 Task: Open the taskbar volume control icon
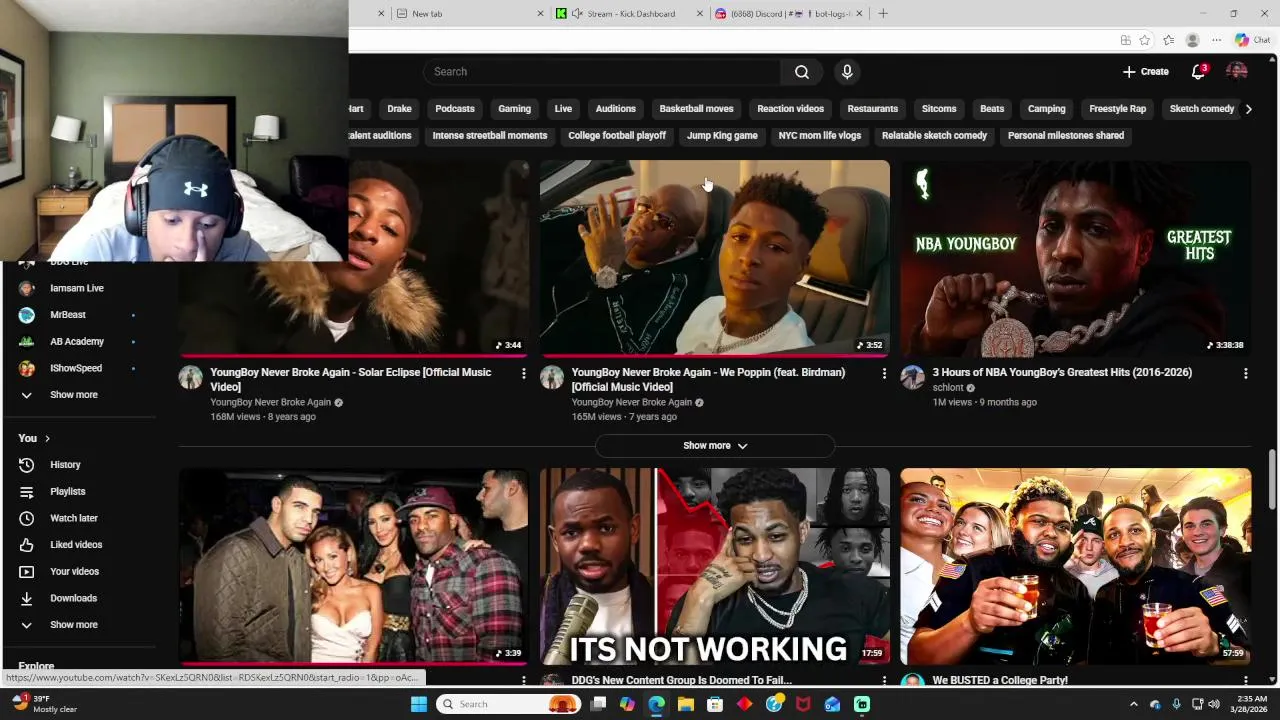pyautogui.click(x=1214, y=704)
